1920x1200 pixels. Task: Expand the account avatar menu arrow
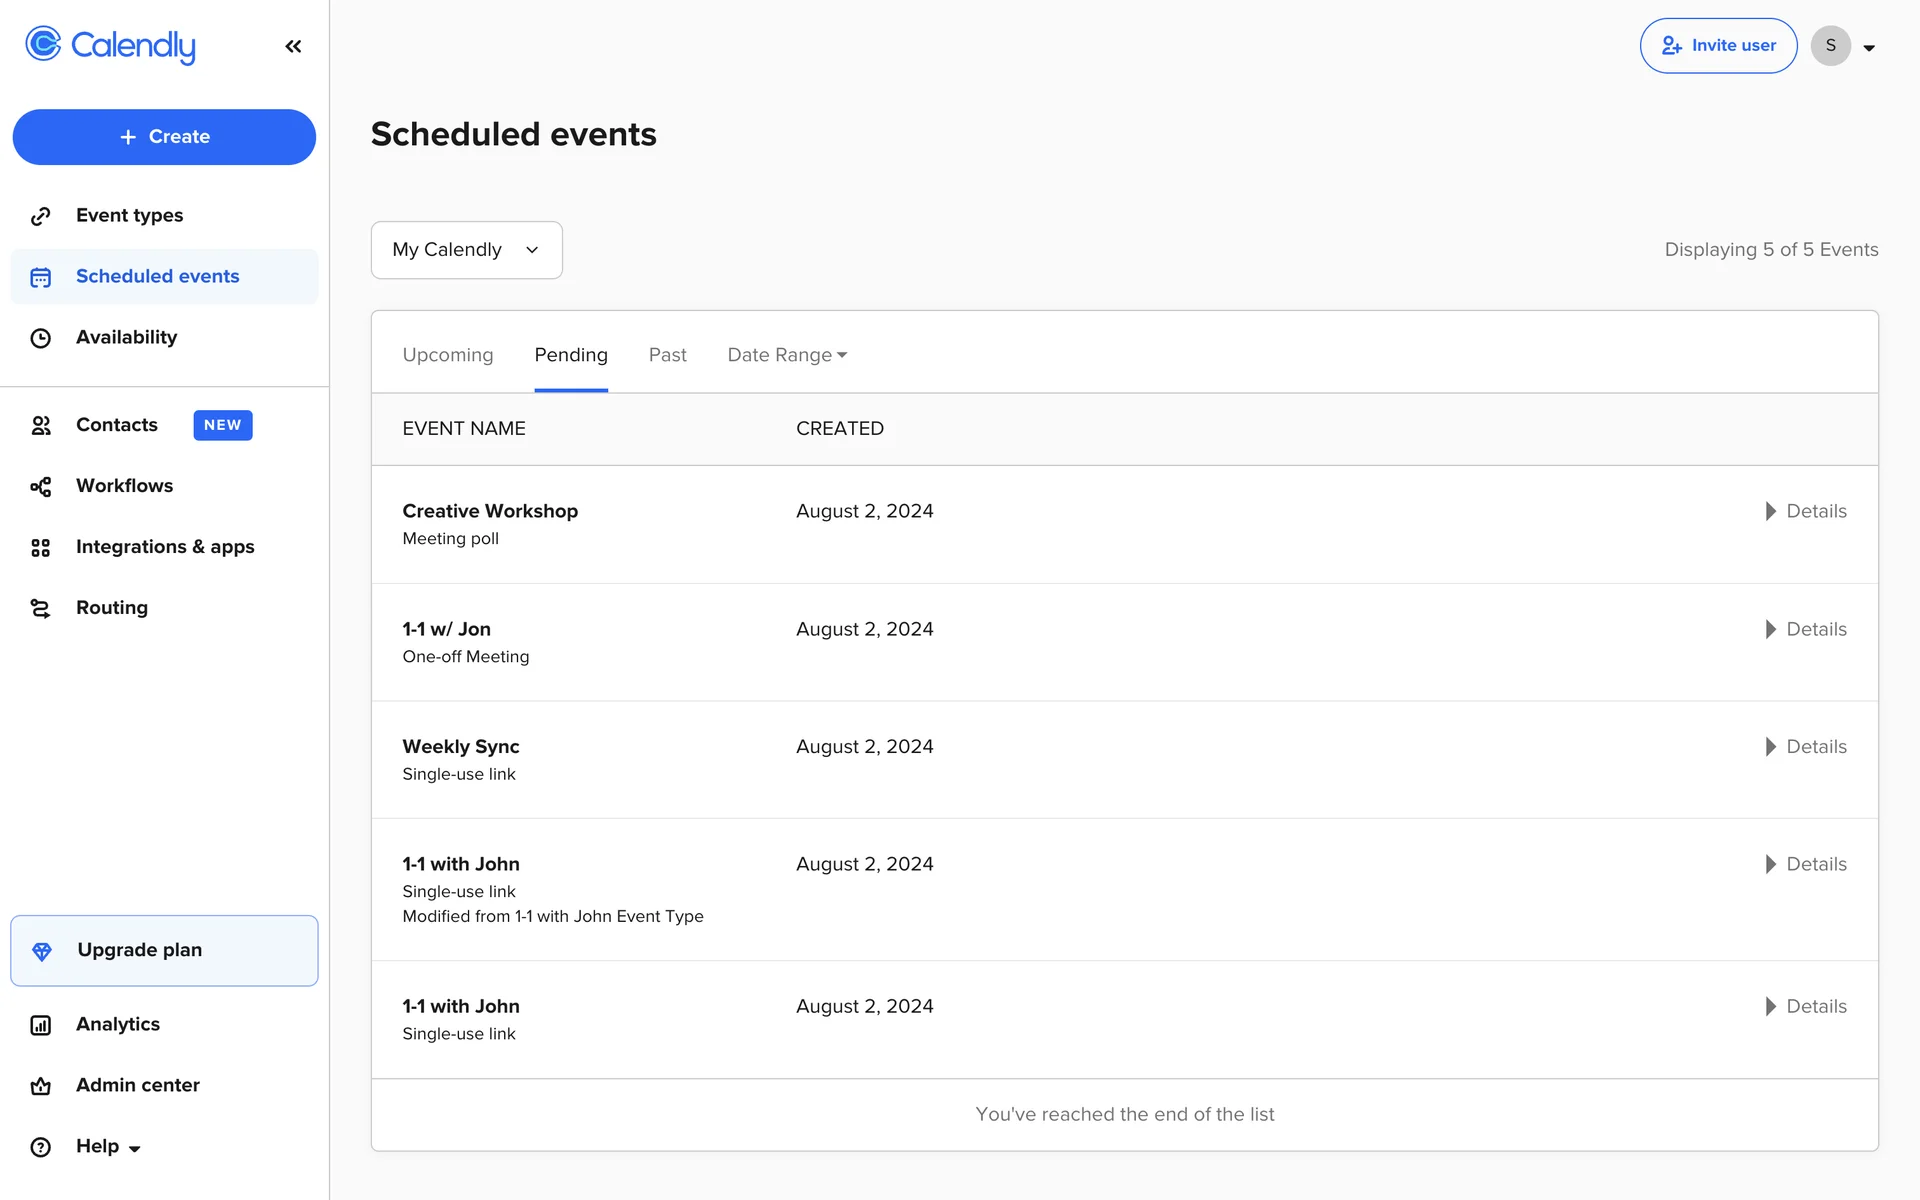tap(1868, 47)
